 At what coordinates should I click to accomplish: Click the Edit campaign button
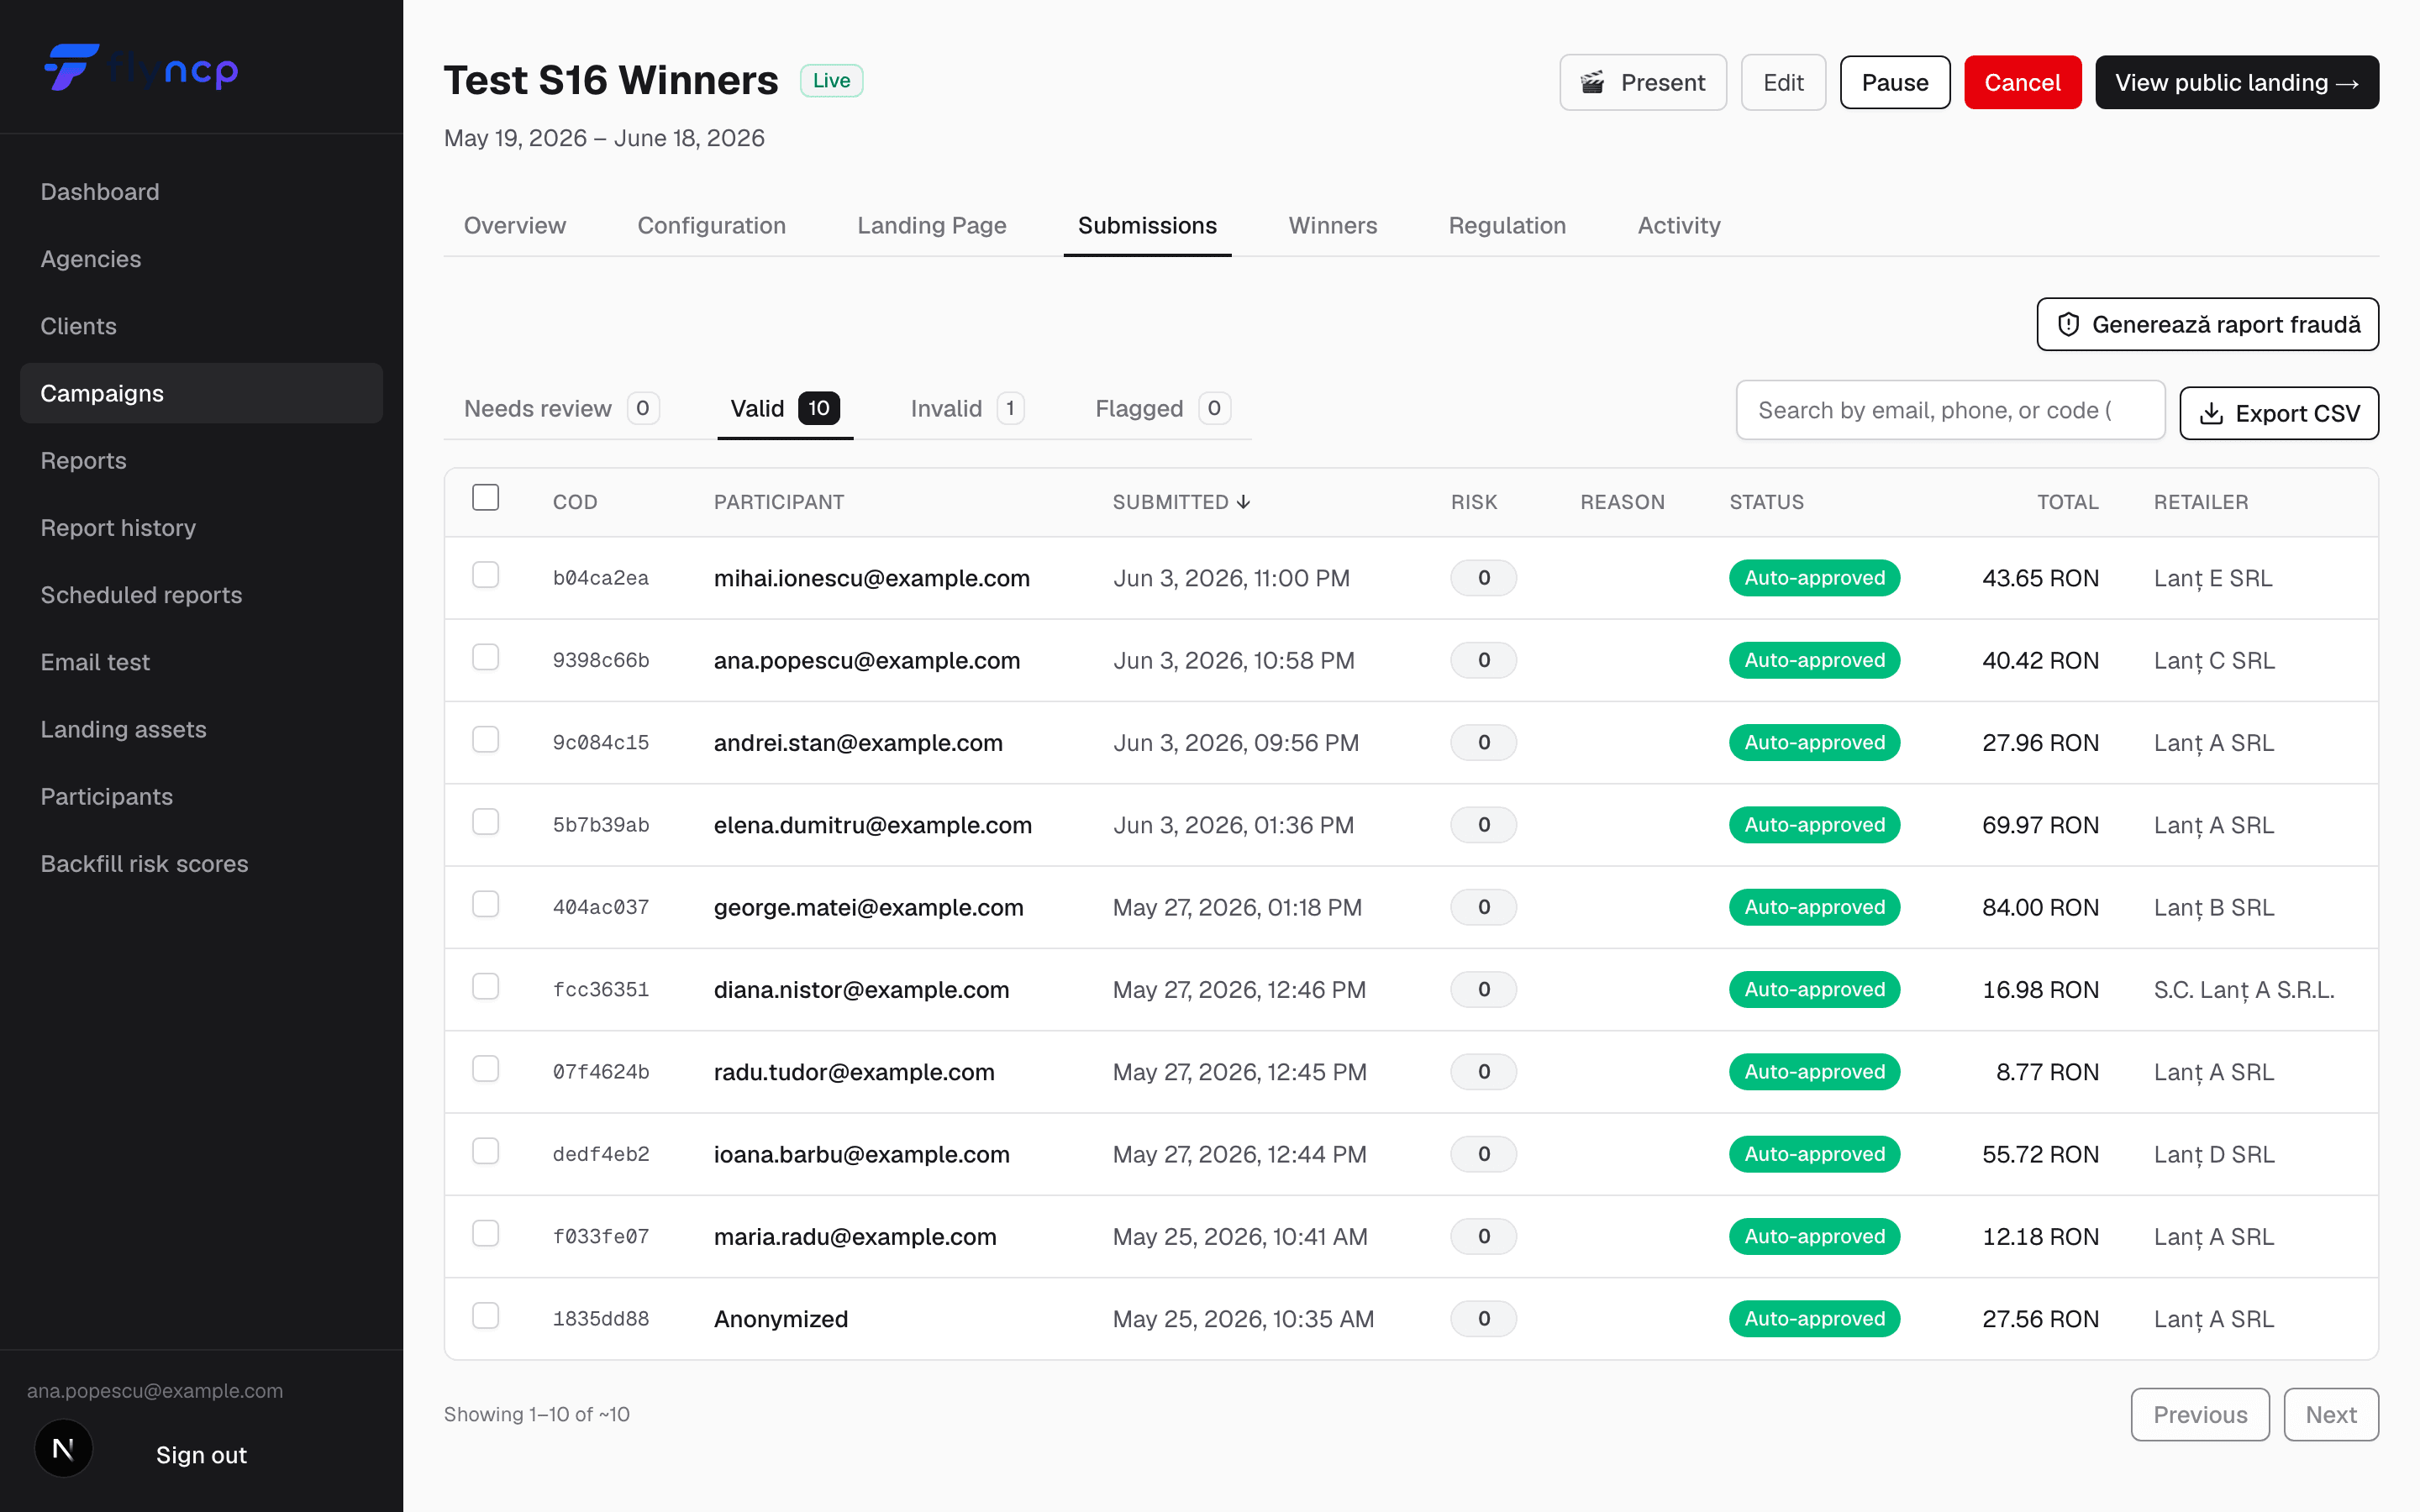click(x=1783, y=82)
